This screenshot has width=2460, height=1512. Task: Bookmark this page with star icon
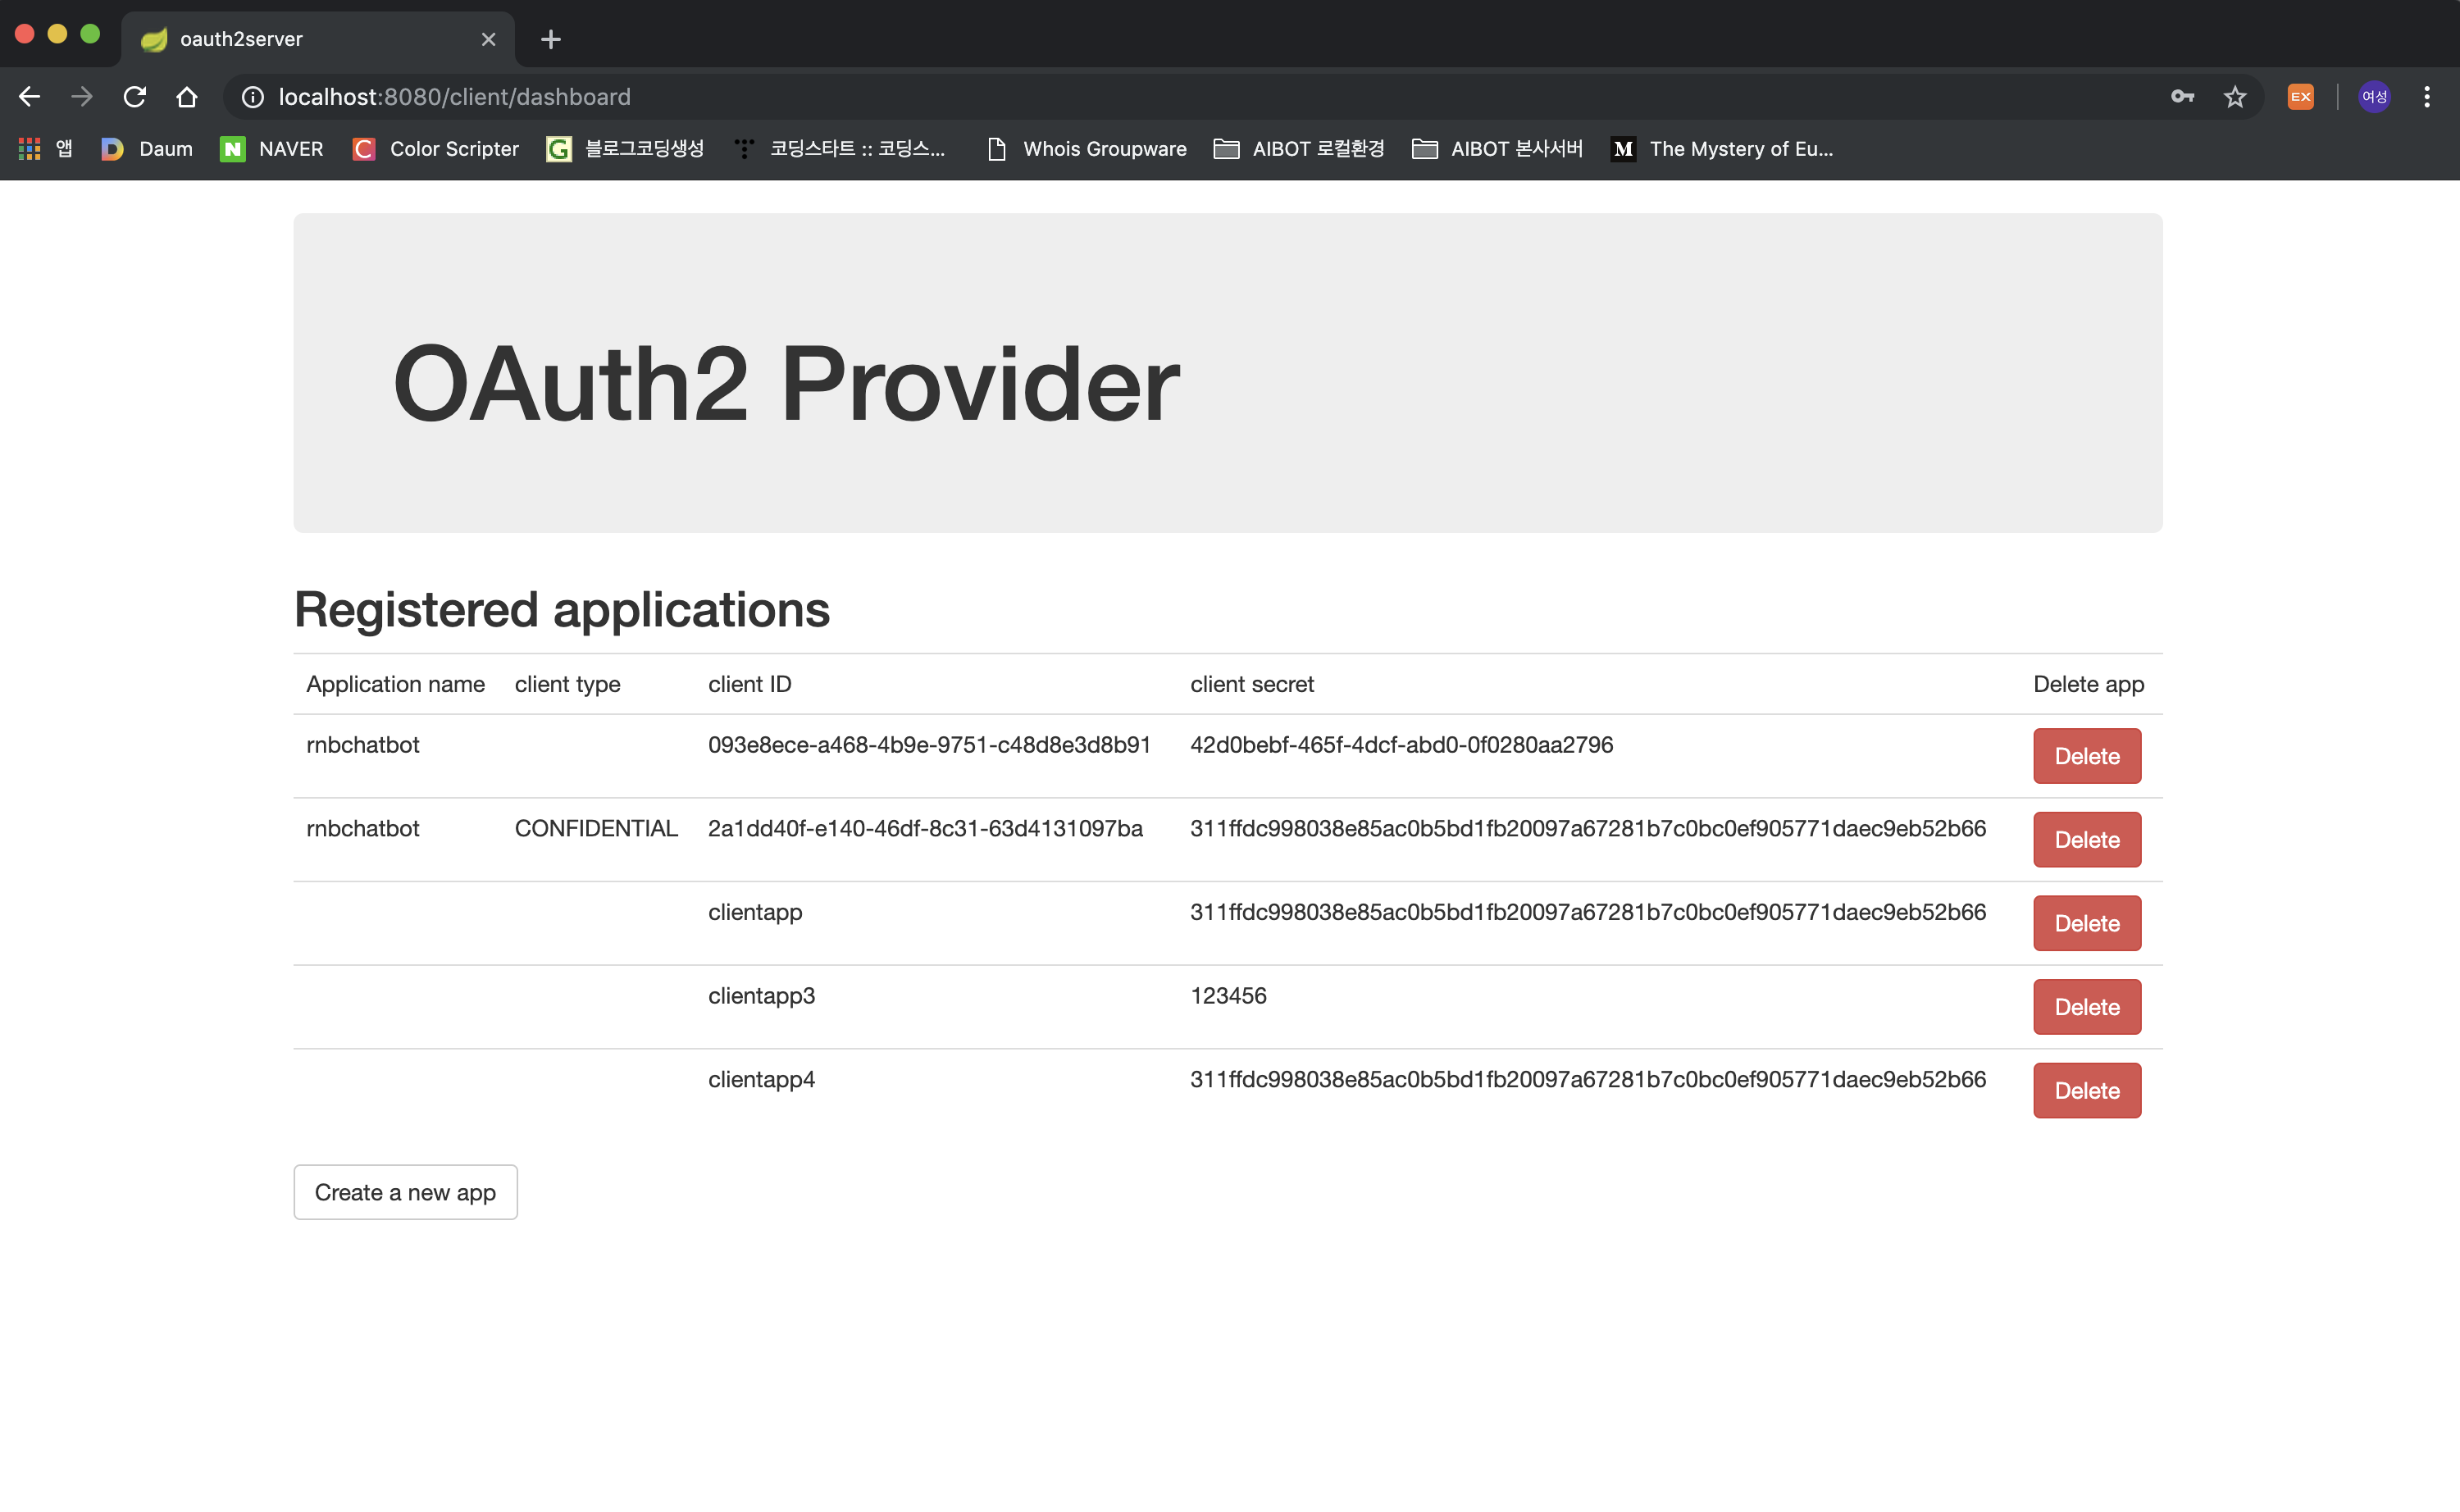(2234, 97)
